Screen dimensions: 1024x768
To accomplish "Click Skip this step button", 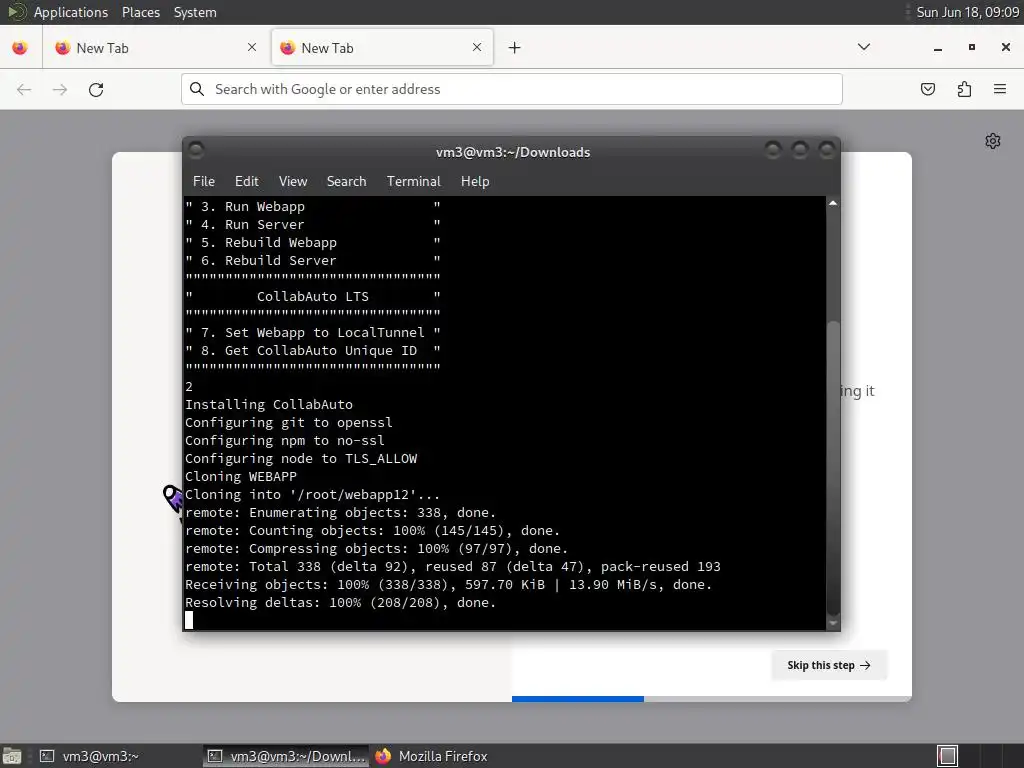I will [829, 665].
